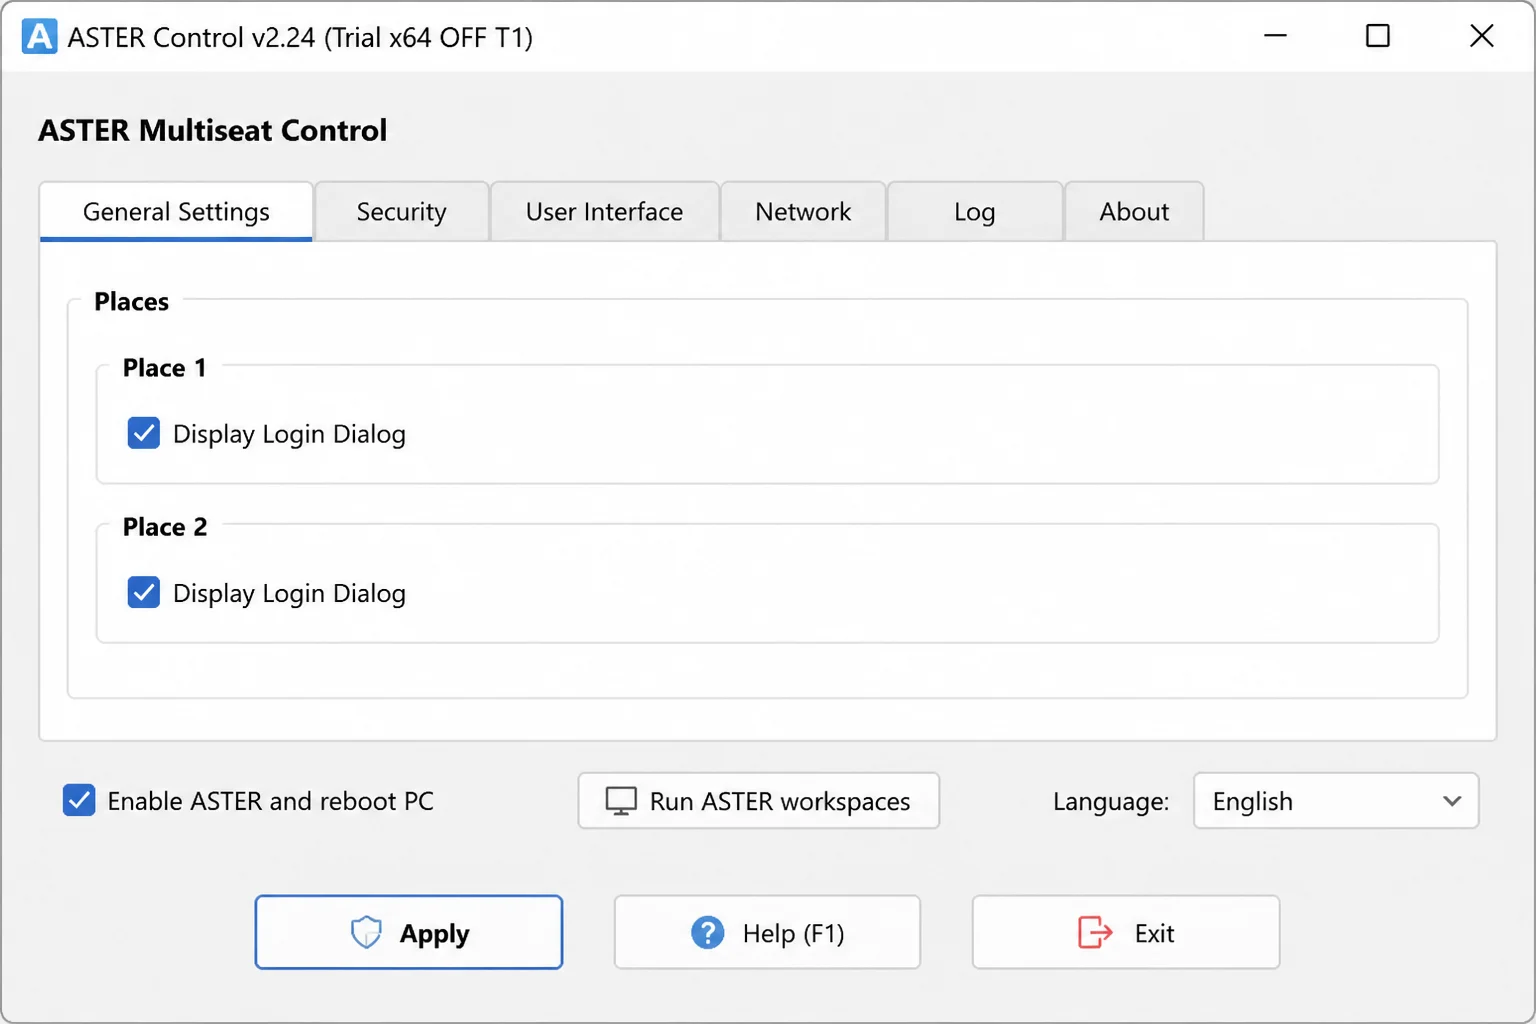This screenshot has width=1536, height=1024.
Task: Click the red Exit door icon
Action: pyautogui.click(x=1095, y=932)
